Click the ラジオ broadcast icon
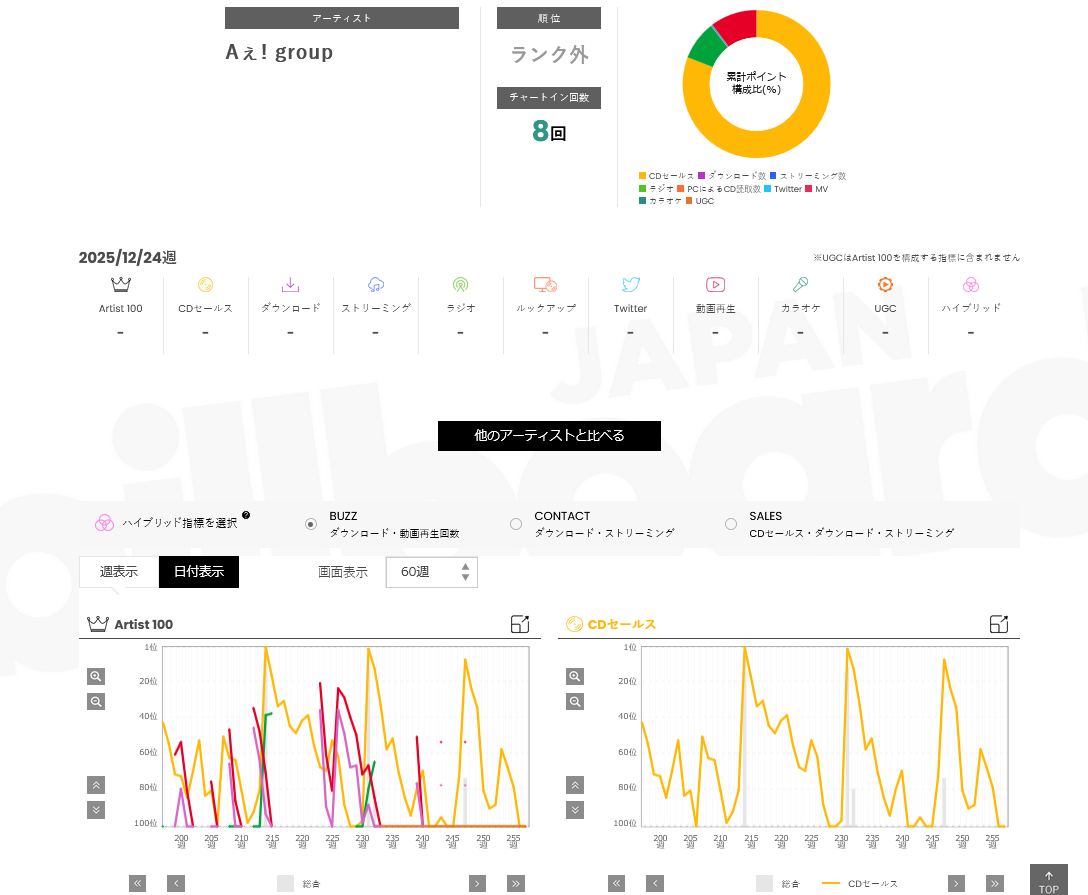1088x895 pixels. click(x=460, y=284)
